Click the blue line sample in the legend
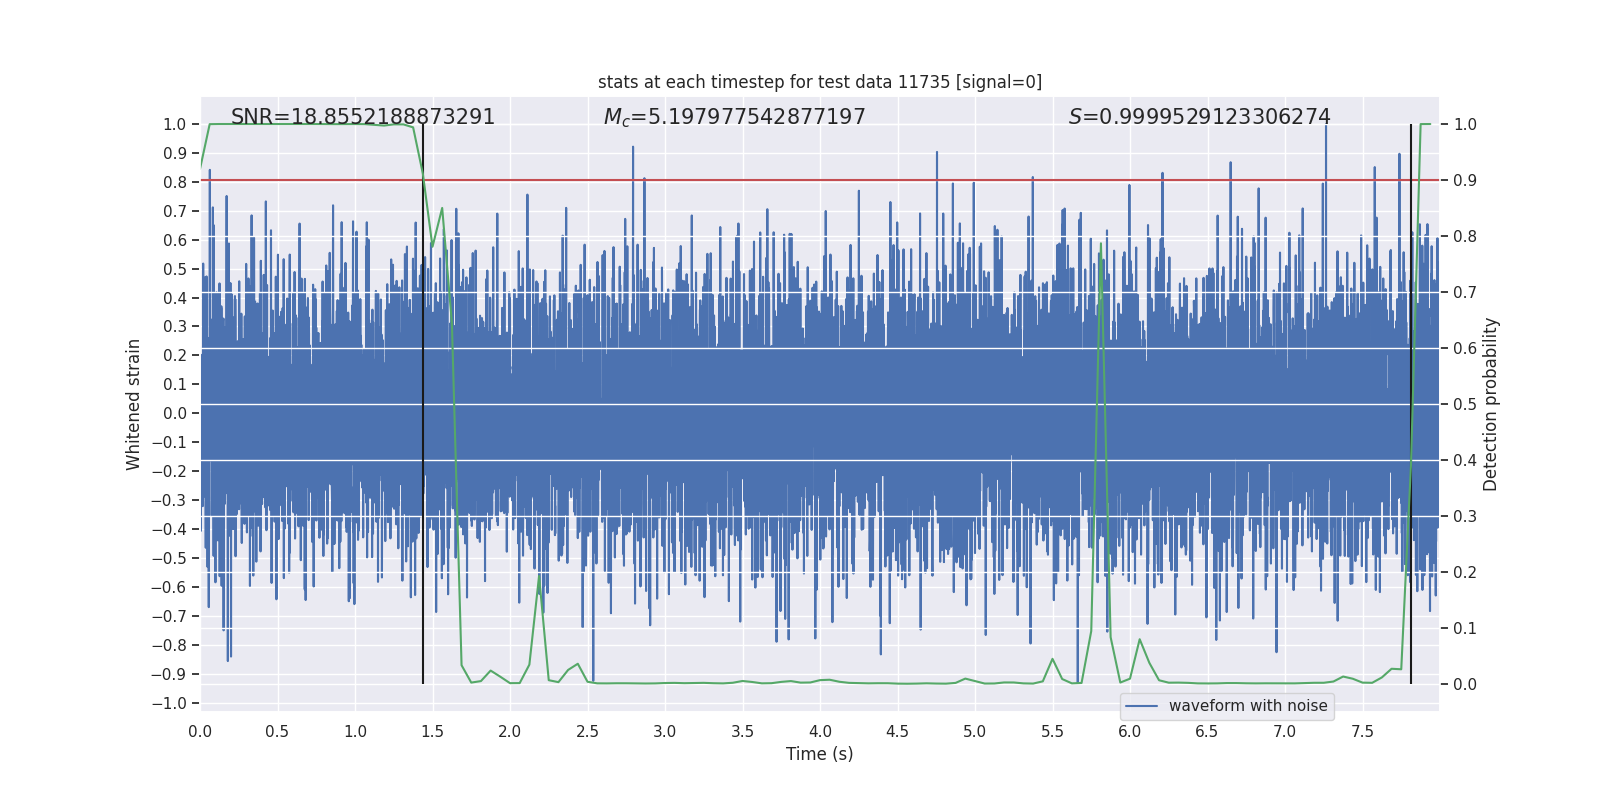 point(1141,706)
